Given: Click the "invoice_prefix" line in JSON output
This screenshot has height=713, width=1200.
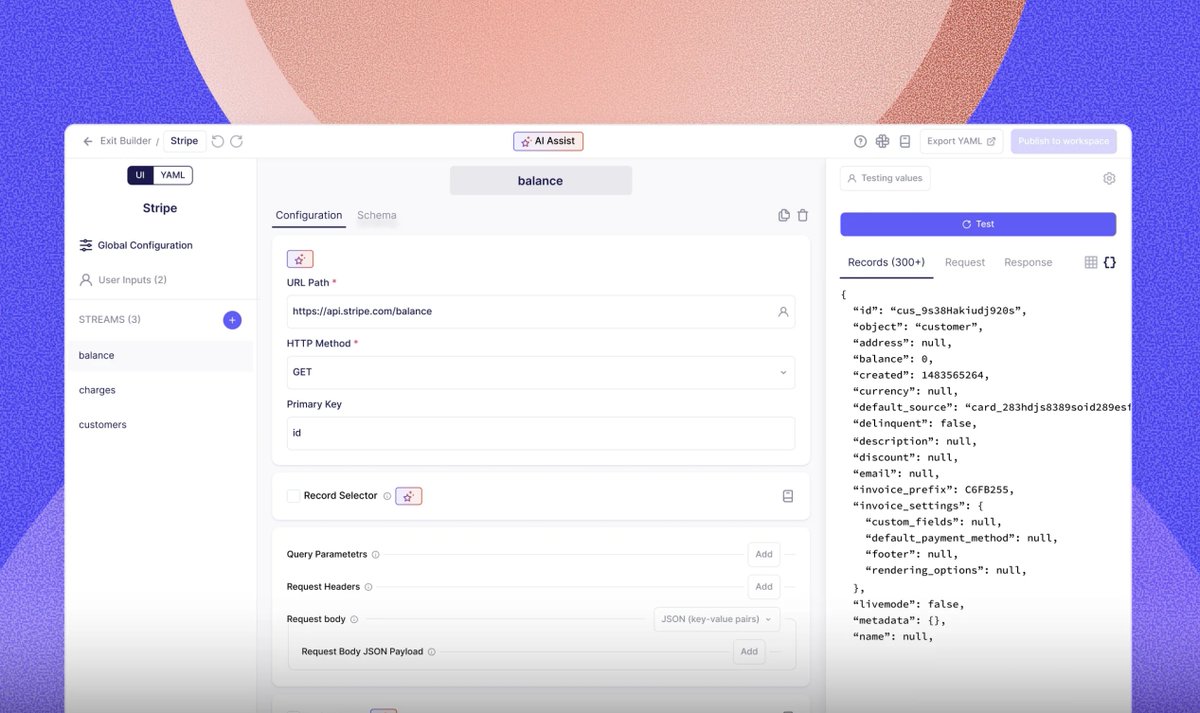Looking at the screenshot, I should (933, 490).
